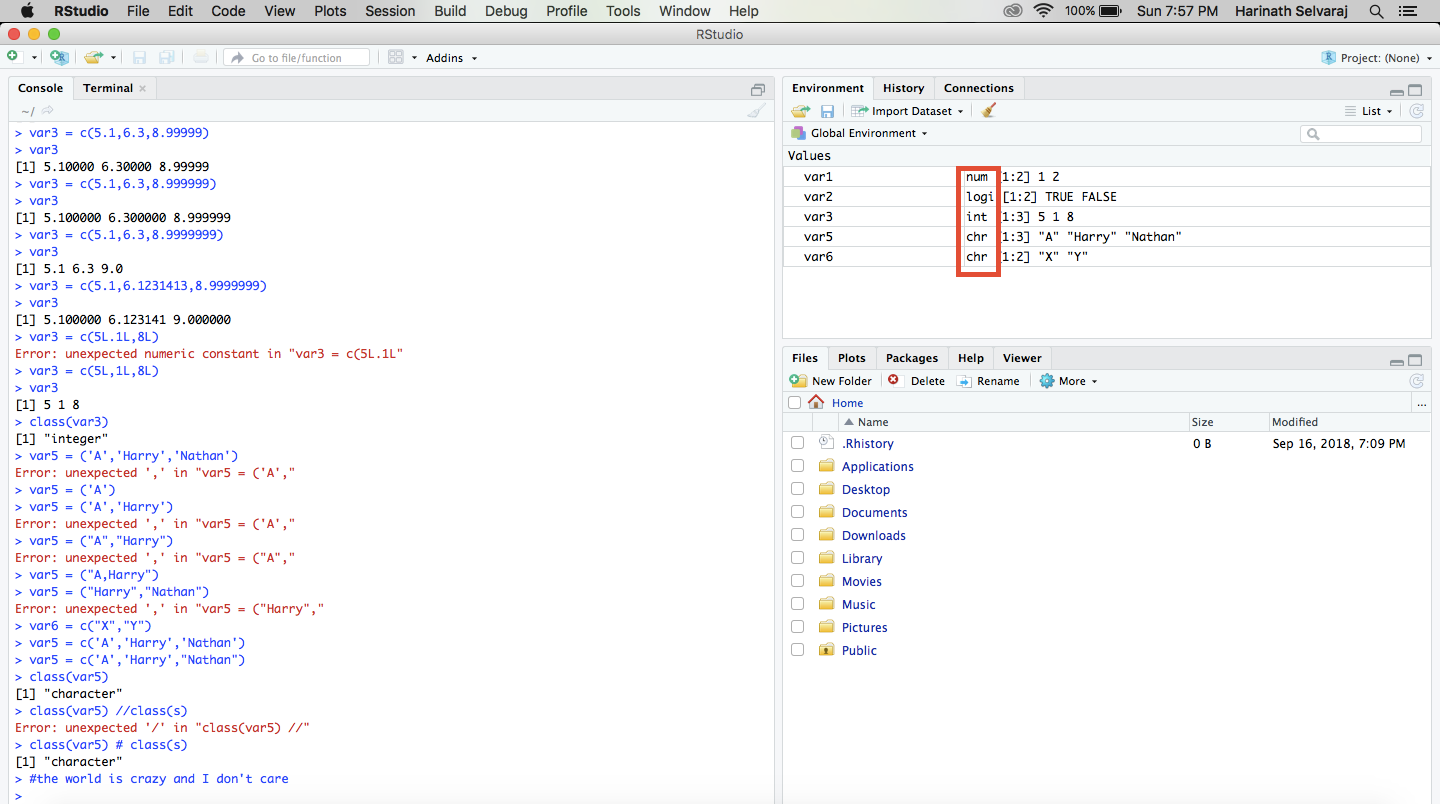Click inside the Go to file/function field
Screen dimensions: 1440x804
(296, 57)
